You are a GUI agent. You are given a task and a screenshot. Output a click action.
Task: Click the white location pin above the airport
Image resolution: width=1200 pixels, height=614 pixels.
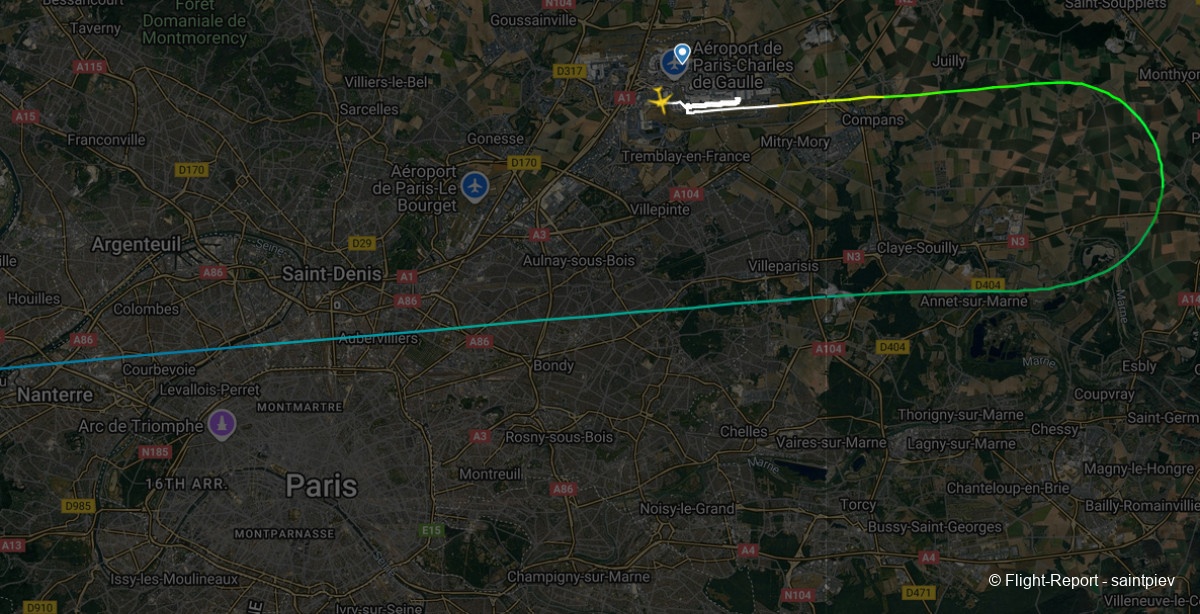pos(682,53)
